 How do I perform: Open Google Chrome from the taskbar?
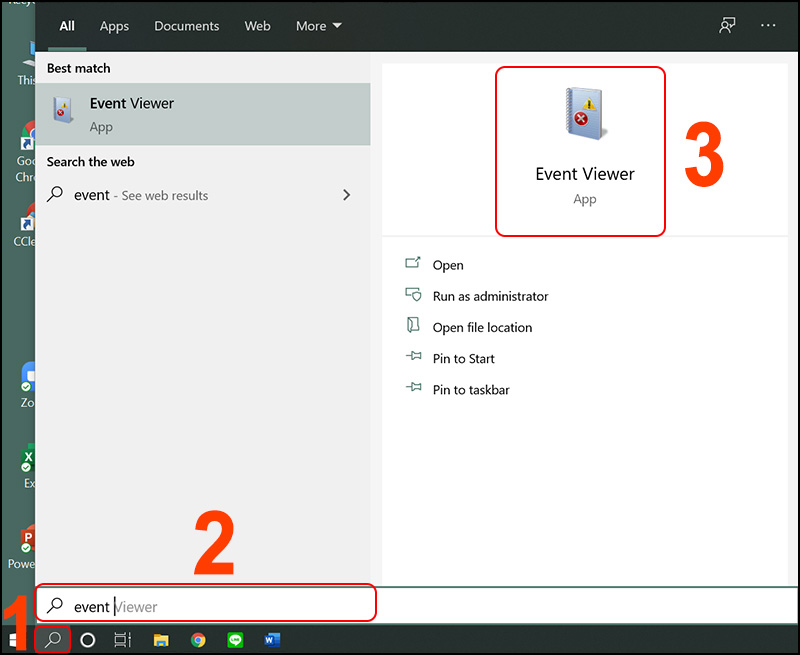[198, 640]
